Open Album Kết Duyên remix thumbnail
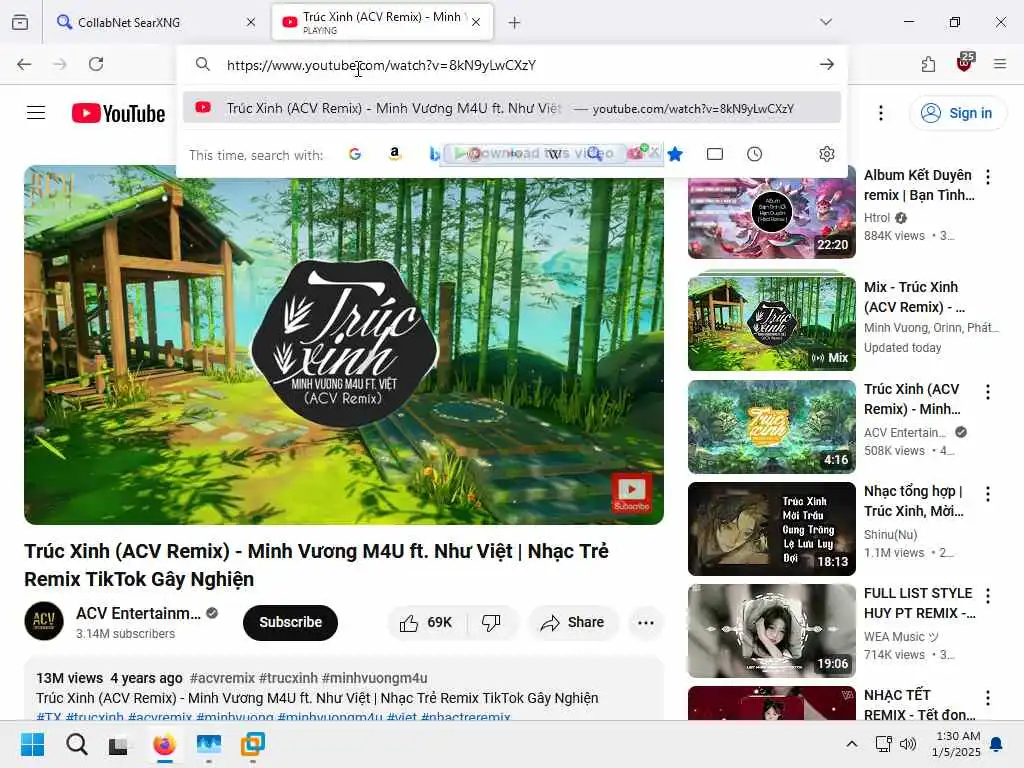 pyautogui.click(x=772, y=212)
